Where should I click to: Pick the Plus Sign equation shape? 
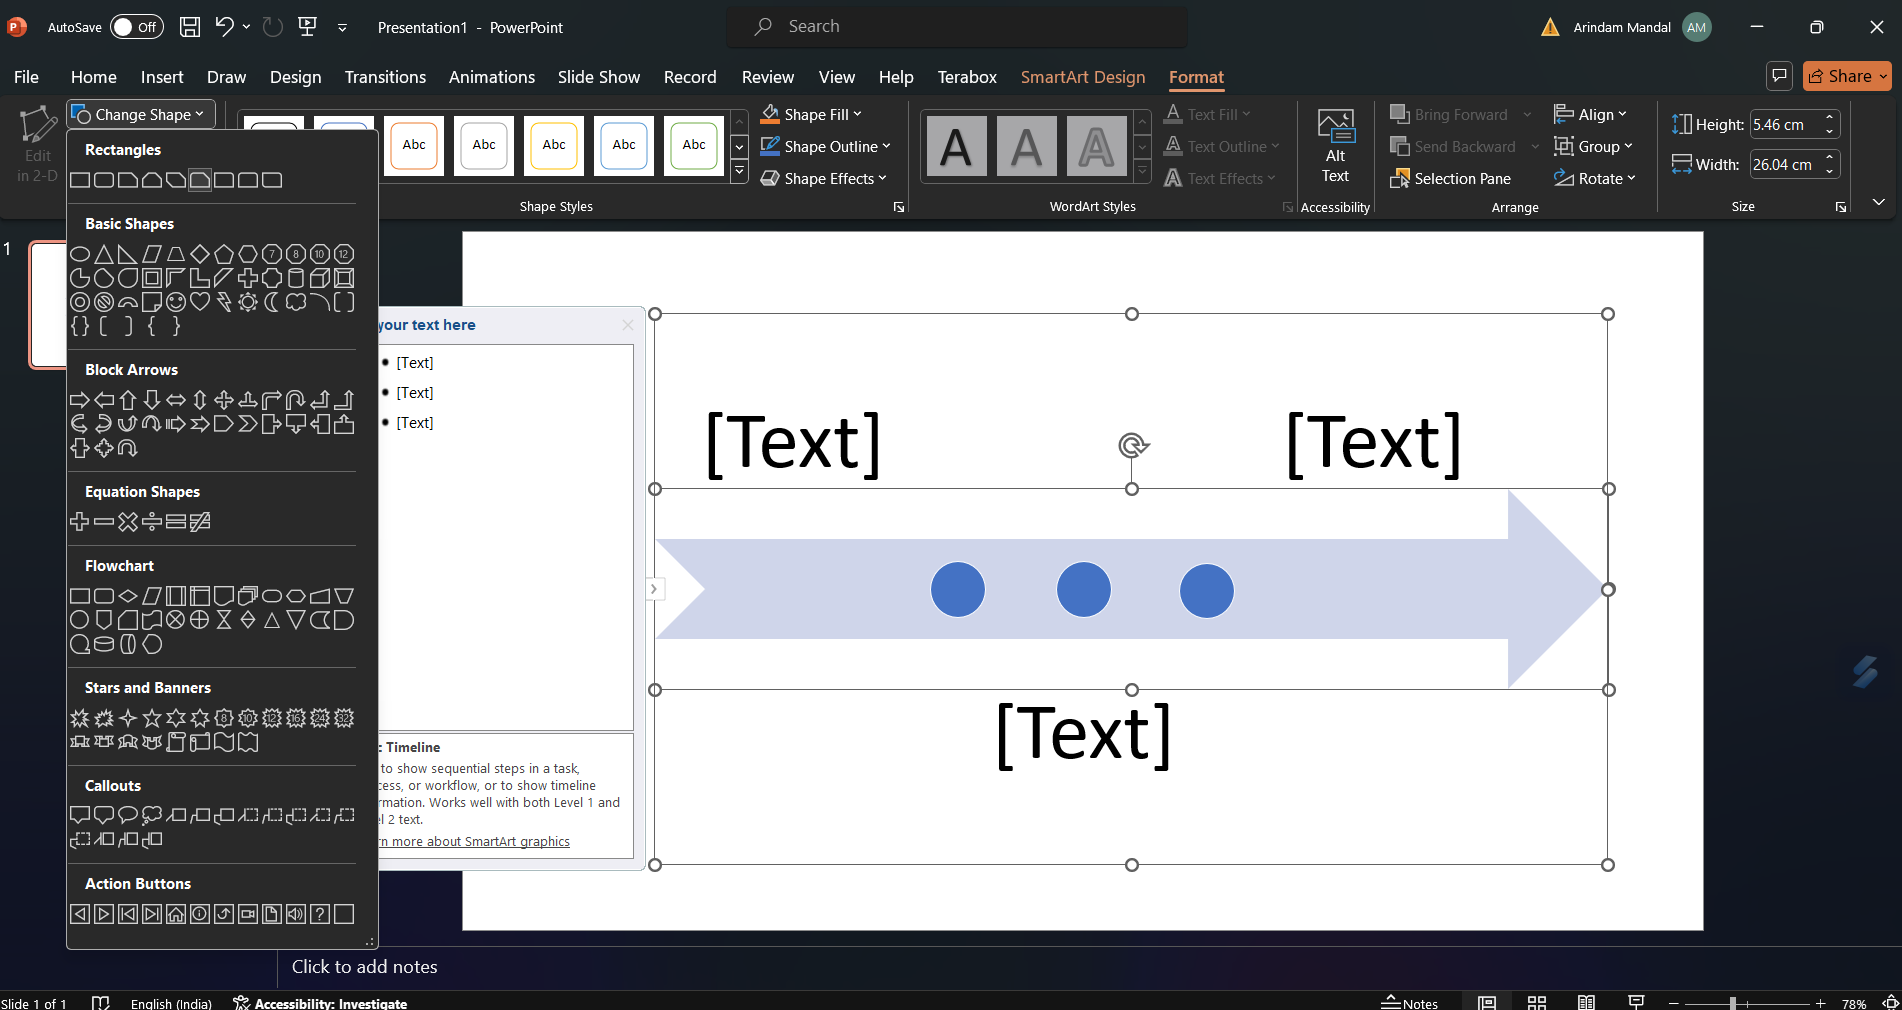[80, 522]
